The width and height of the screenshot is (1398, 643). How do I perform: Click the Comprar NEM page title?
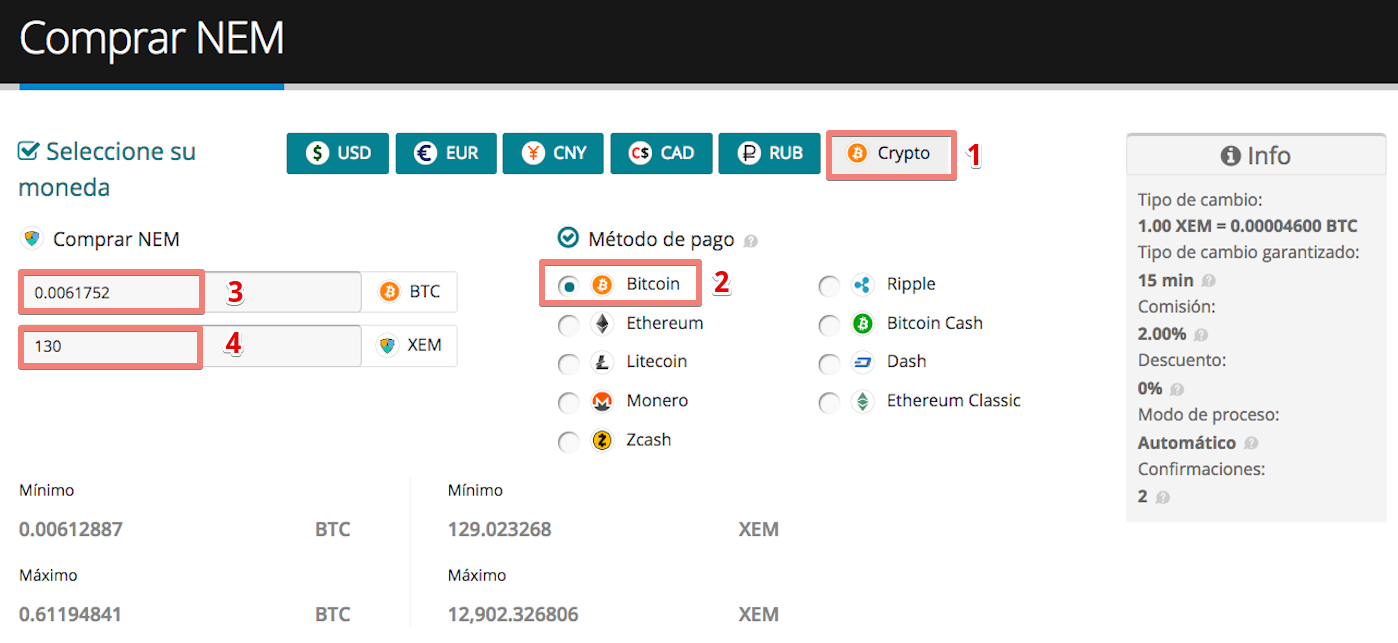[x=152, y=38]
